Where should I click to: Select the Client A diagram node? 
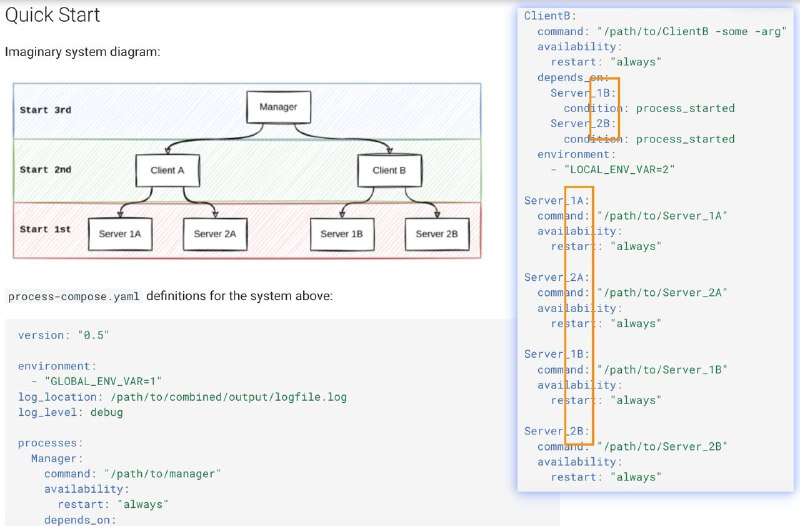[x=167, y=170]
